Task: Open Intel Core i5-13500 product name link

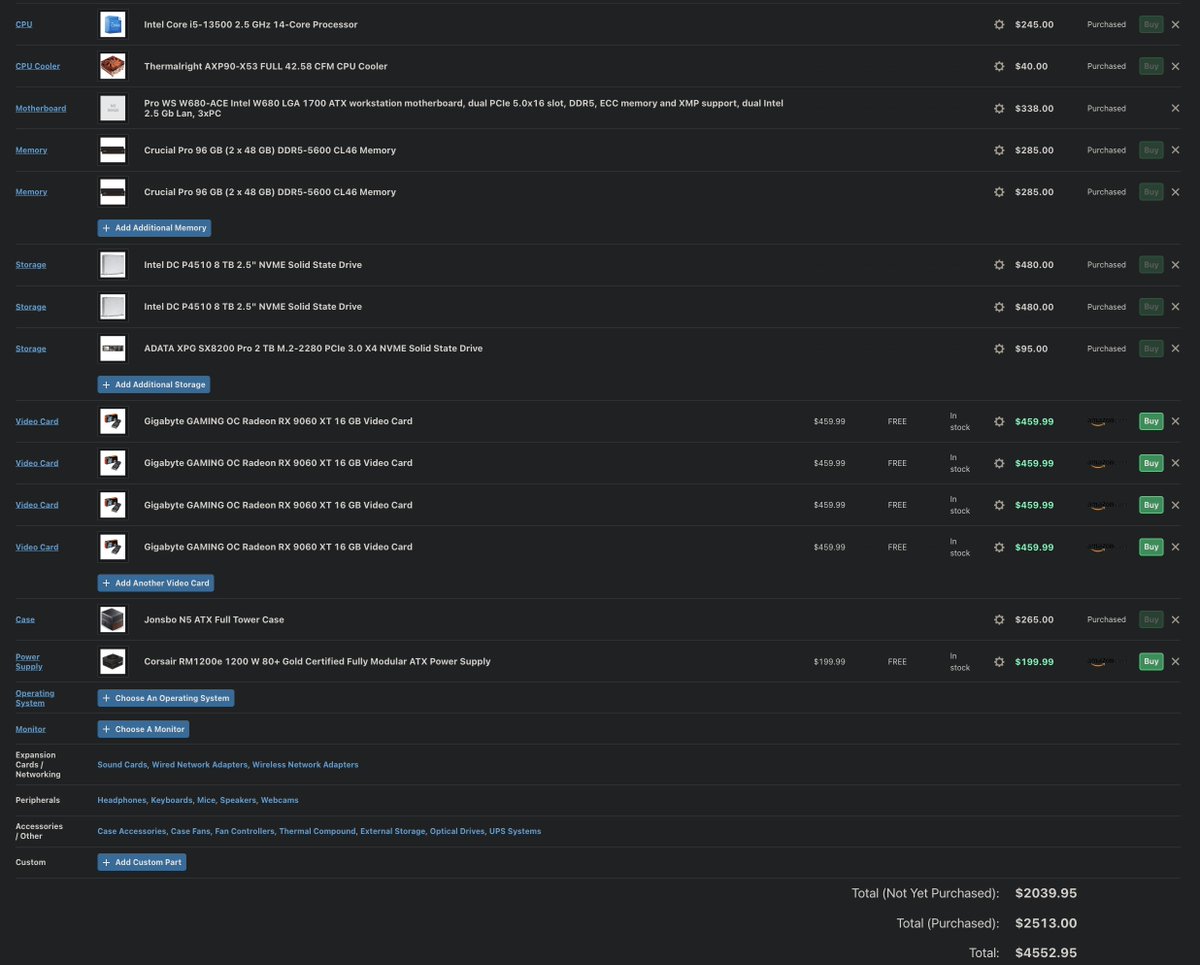Action: [251, 24]
